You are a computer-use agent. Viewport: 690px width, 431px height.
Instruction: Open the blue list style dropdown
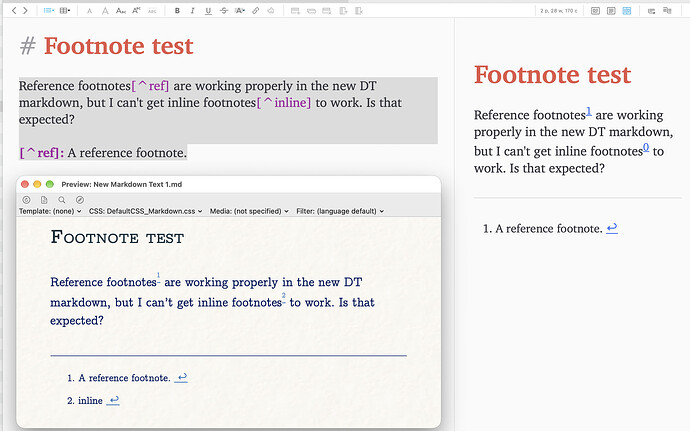tap(48, 11)
